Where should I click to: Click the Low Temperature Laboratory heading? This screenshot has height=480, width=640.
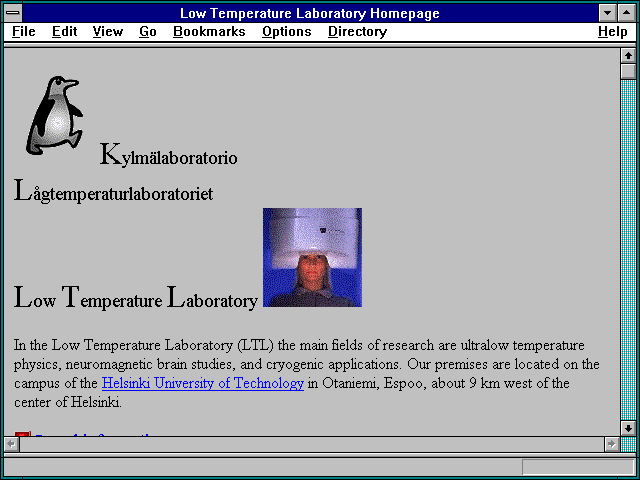click(136, 298)
